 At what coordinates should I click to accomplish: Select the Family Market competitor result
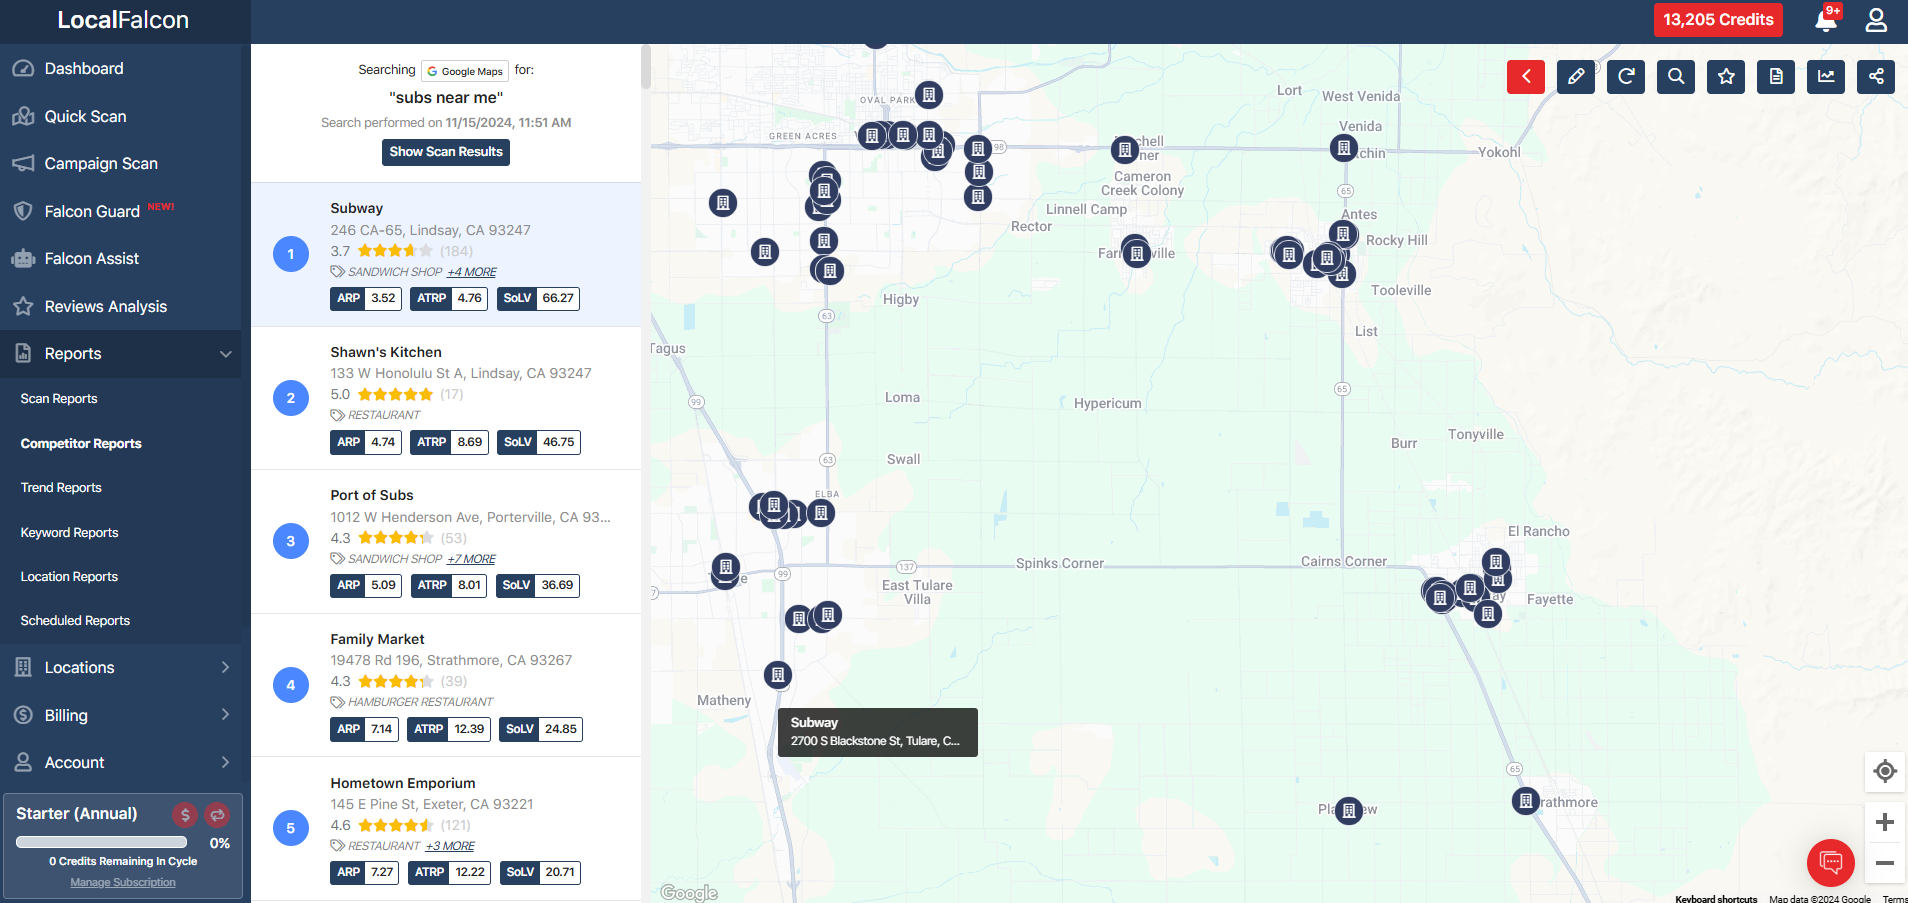(446, 685)
